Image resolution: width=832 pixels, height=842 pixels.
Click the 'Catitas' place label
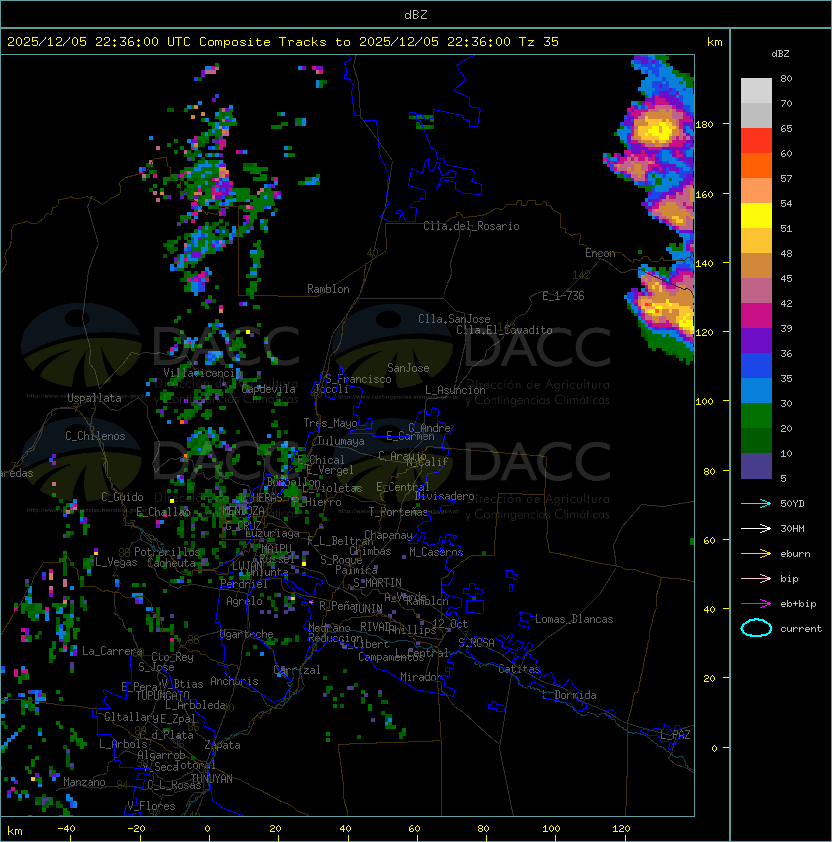pyautogui.click(x=519, y=669)
